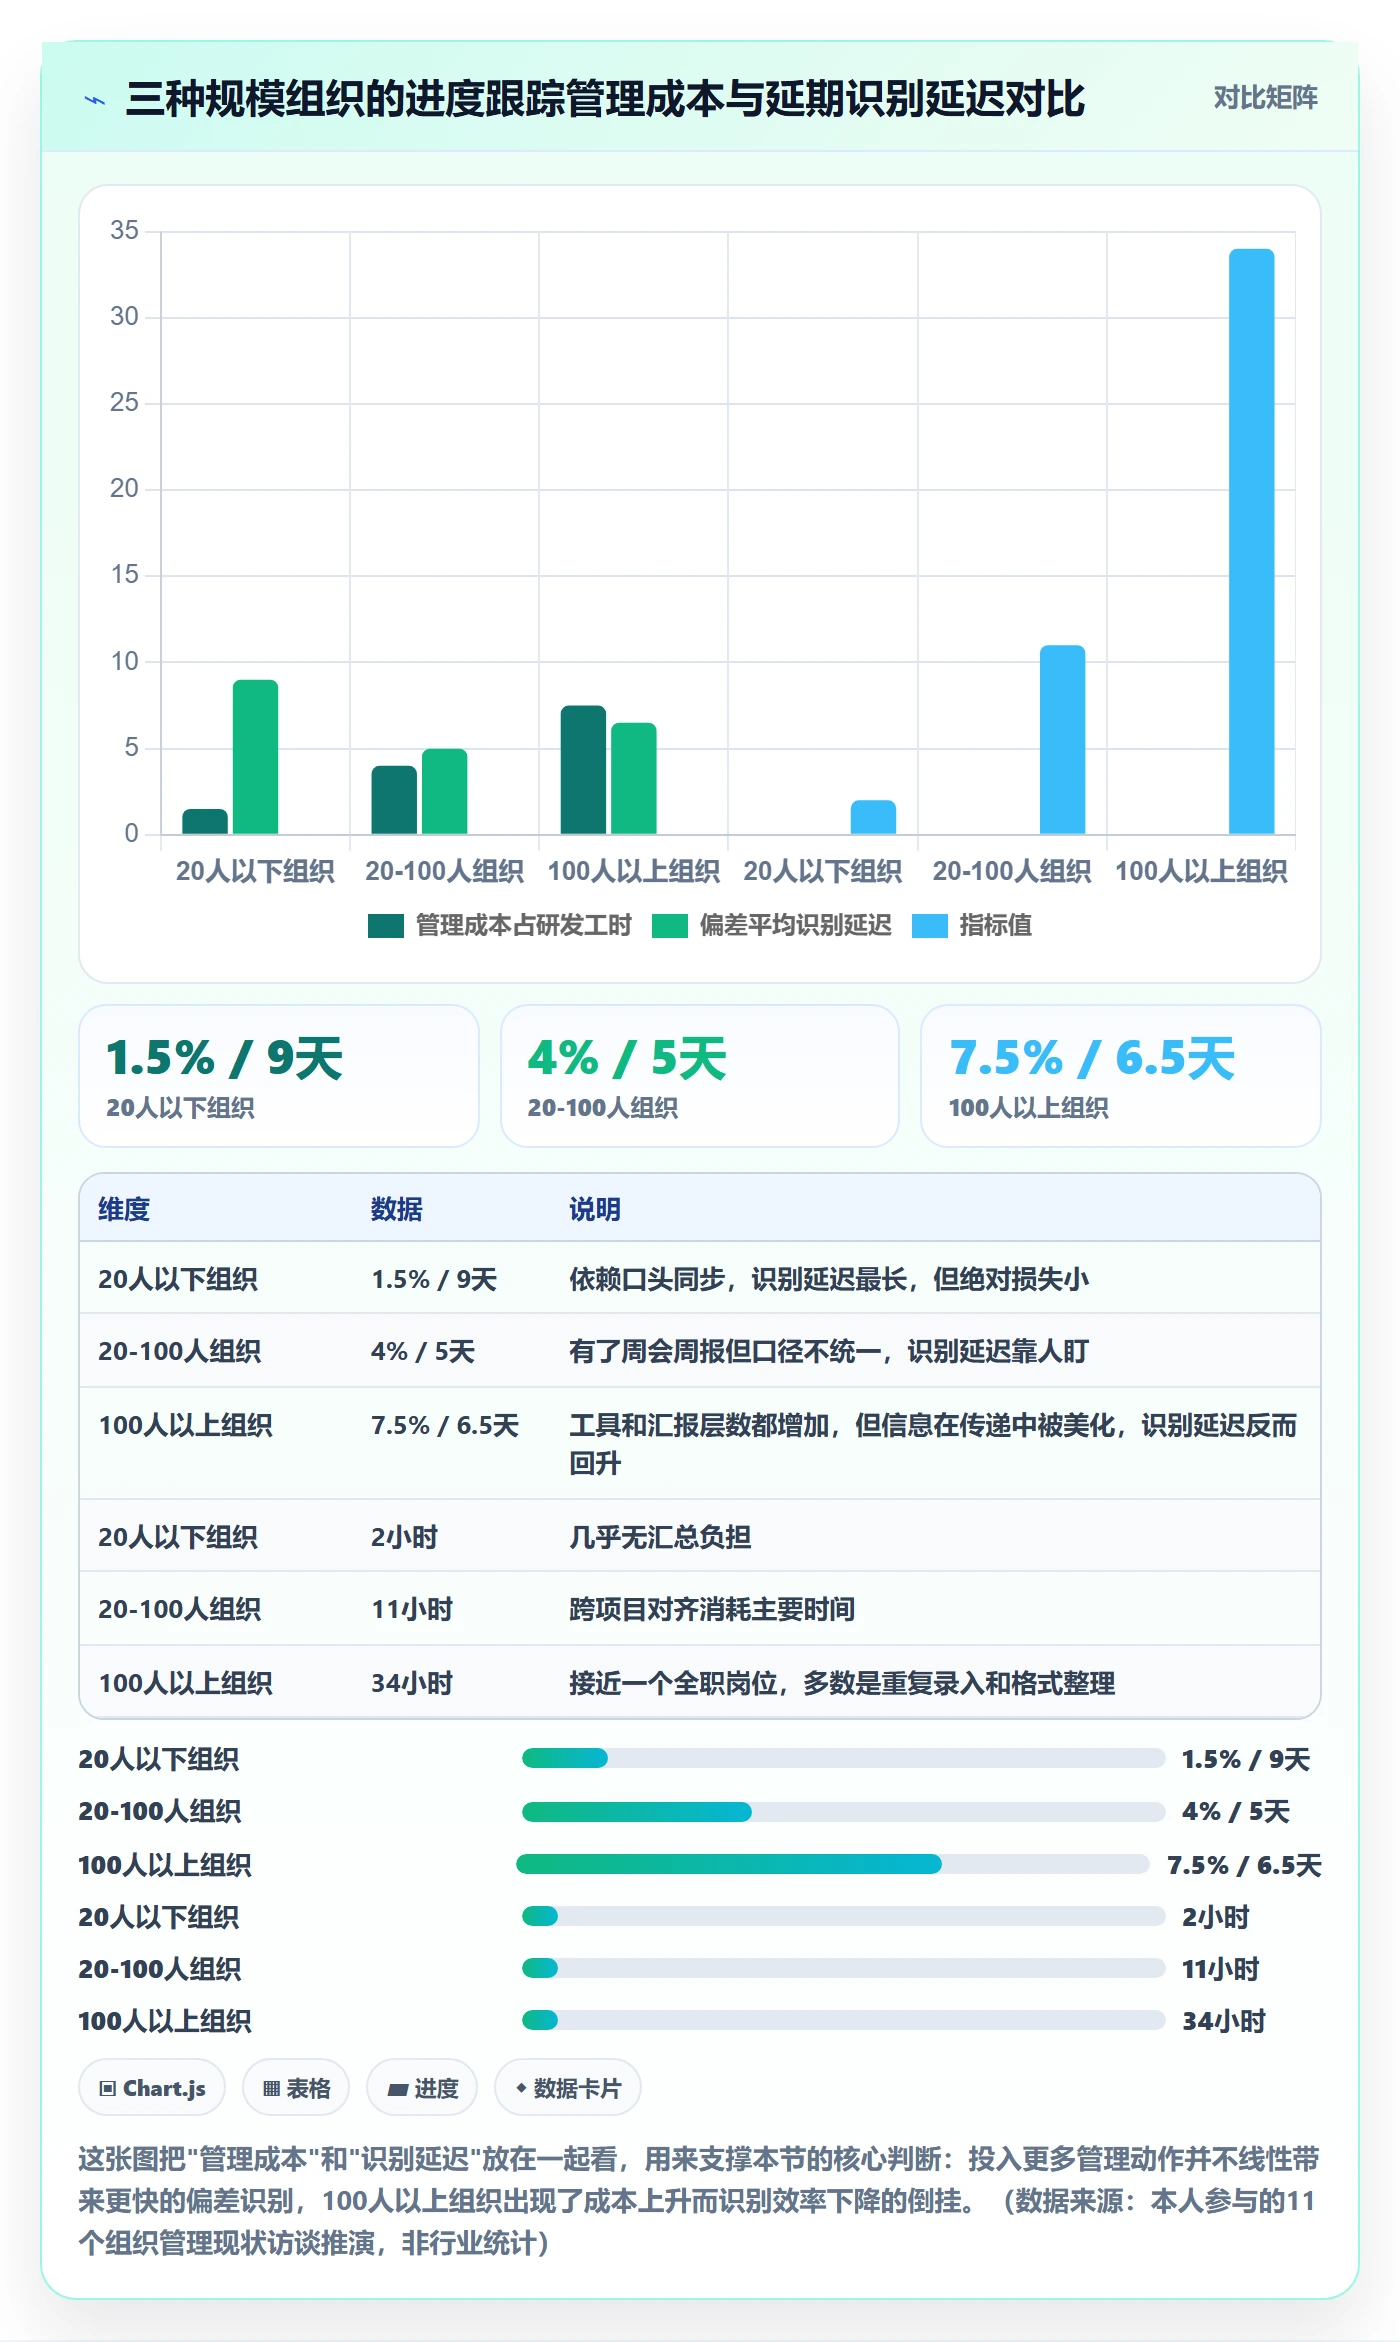Click the cell reading 有了周会周报但口径不统一
This screenshot has width=1400, height=2342.
pyautogui.click(x=829, y=1351)
